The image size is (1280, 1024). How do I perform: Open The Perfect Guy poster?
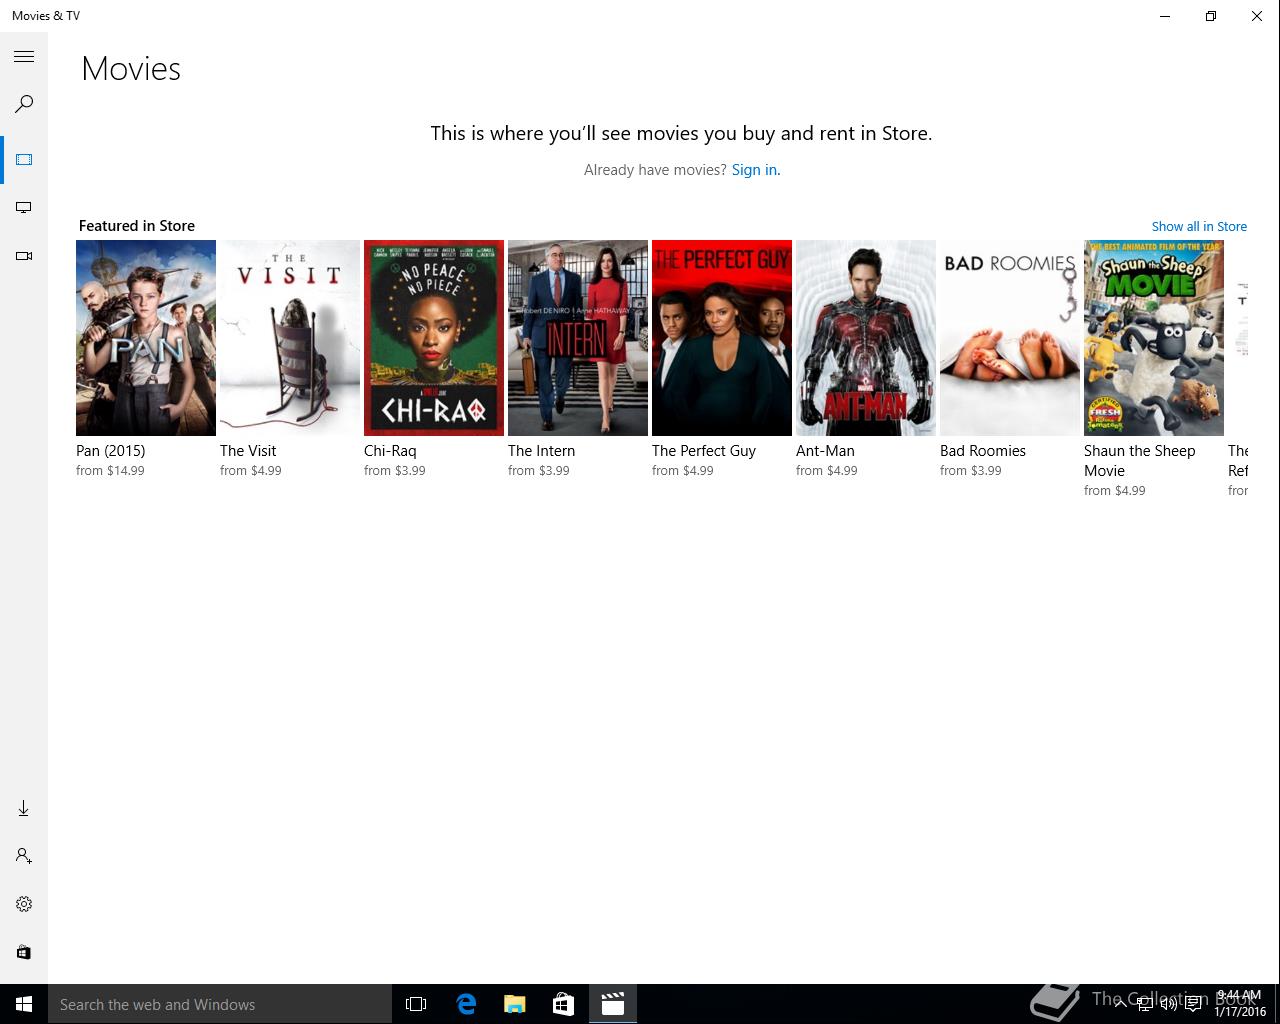[x=722, y=338]
